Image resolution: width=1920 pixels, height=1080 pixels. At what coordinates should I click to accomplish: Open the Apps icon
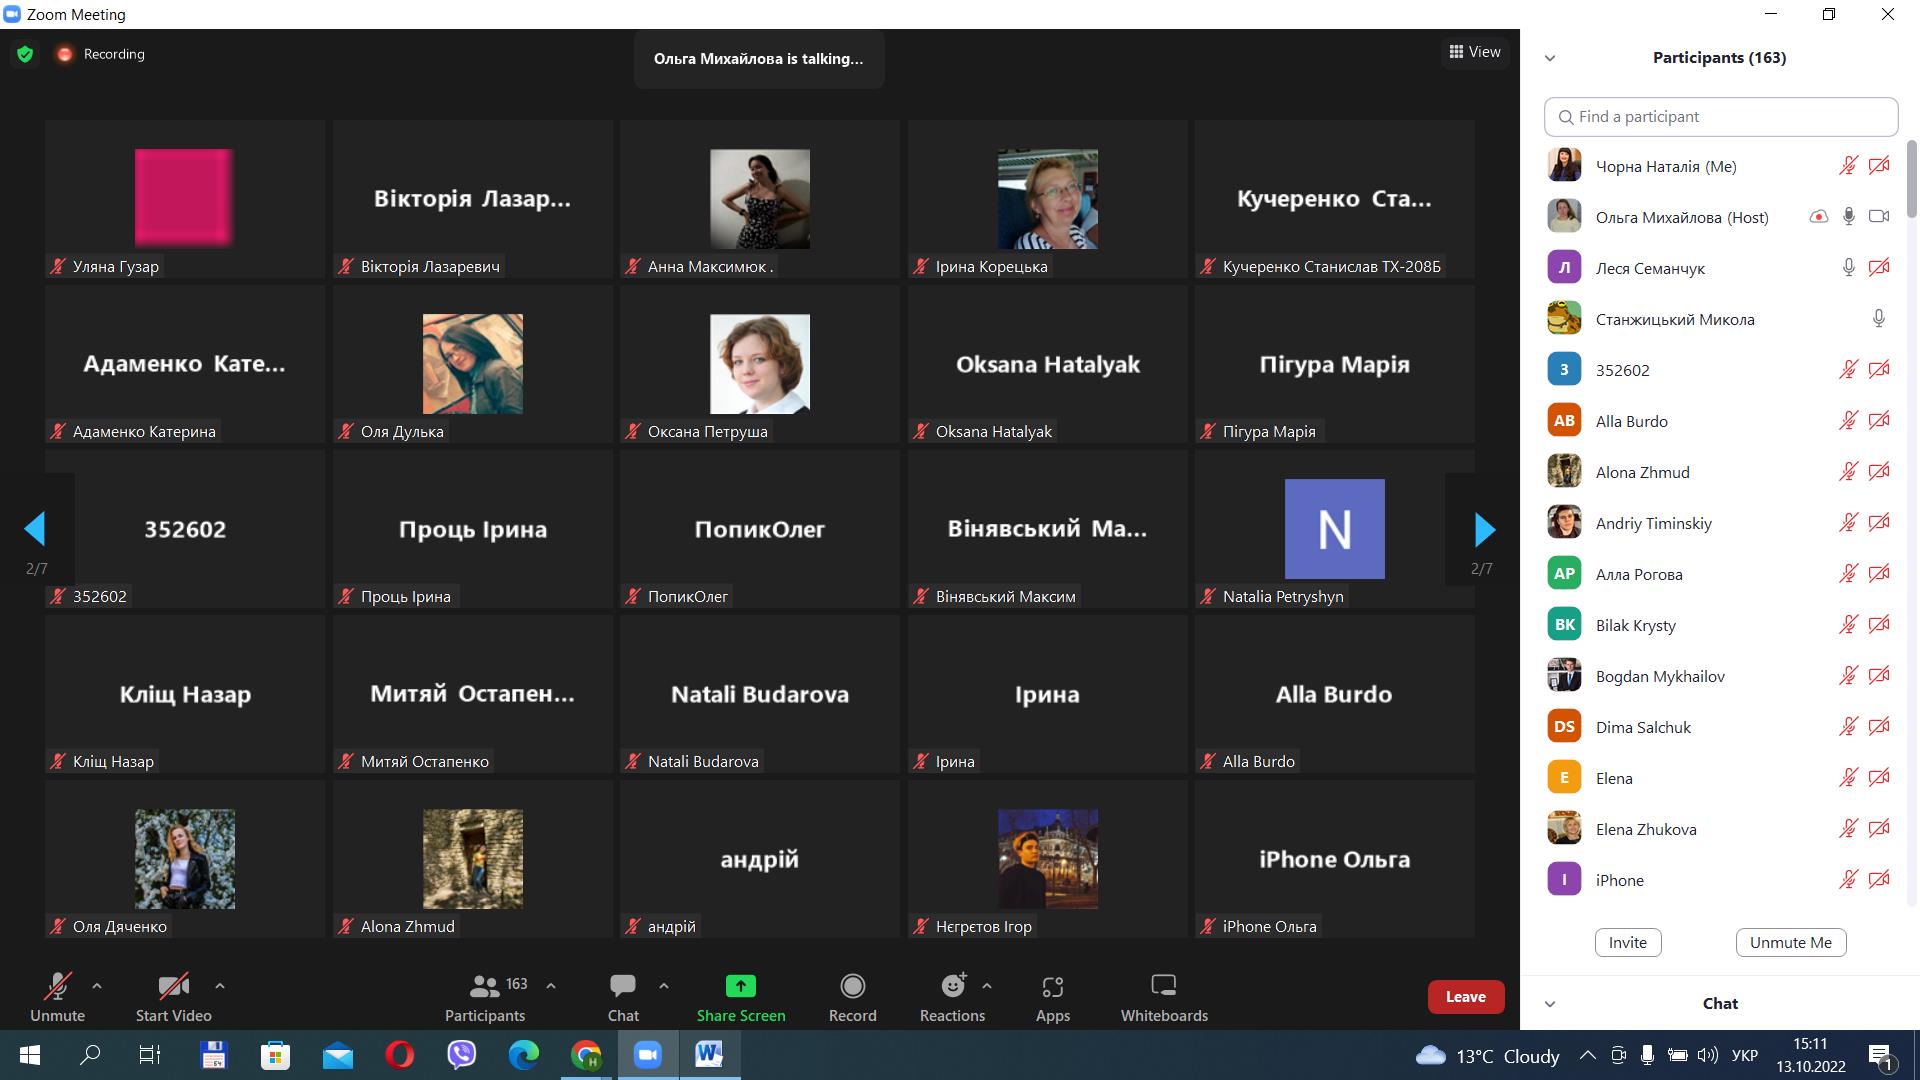pos(1052,987)
